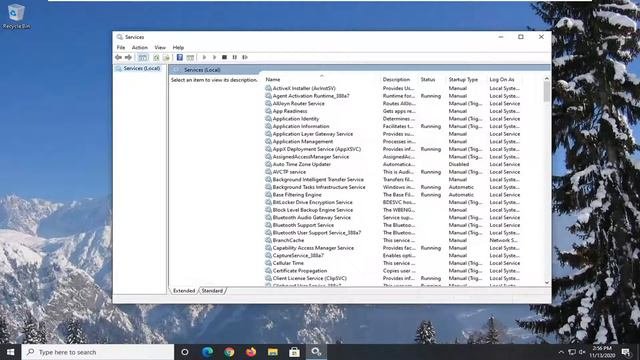The image size is (640, 360).
Task: Click the Forward arrow in Services toolbar
Action: 128,58
